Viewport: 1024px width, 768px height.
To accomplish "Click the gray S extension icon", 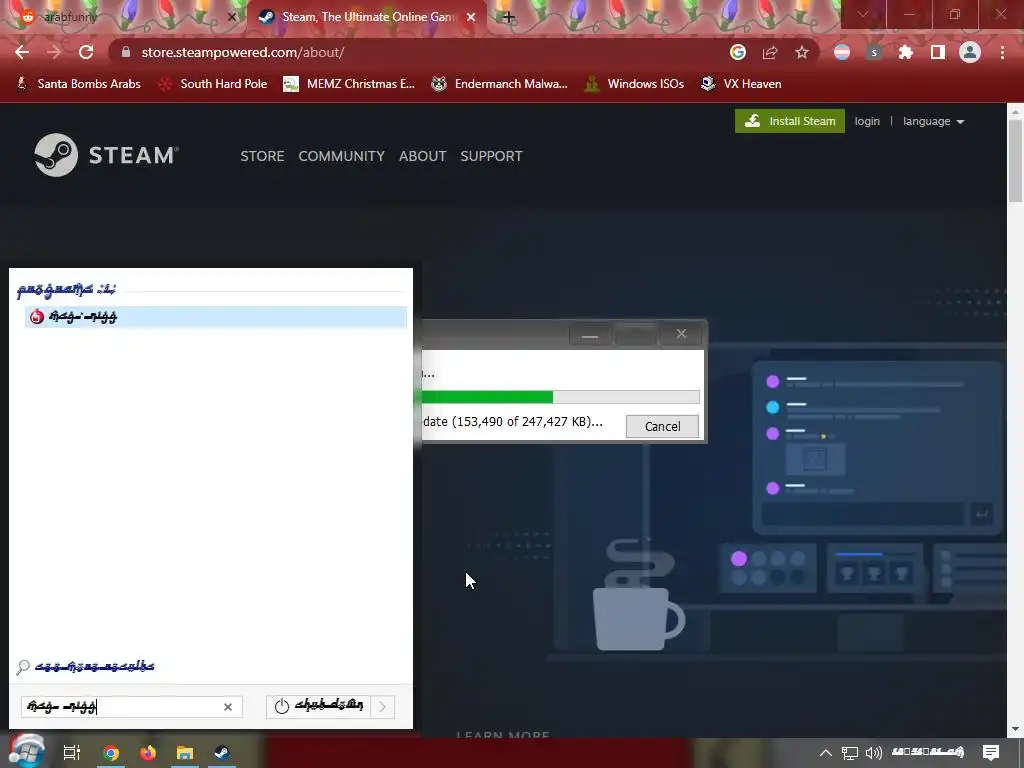I will coord(874,52).
